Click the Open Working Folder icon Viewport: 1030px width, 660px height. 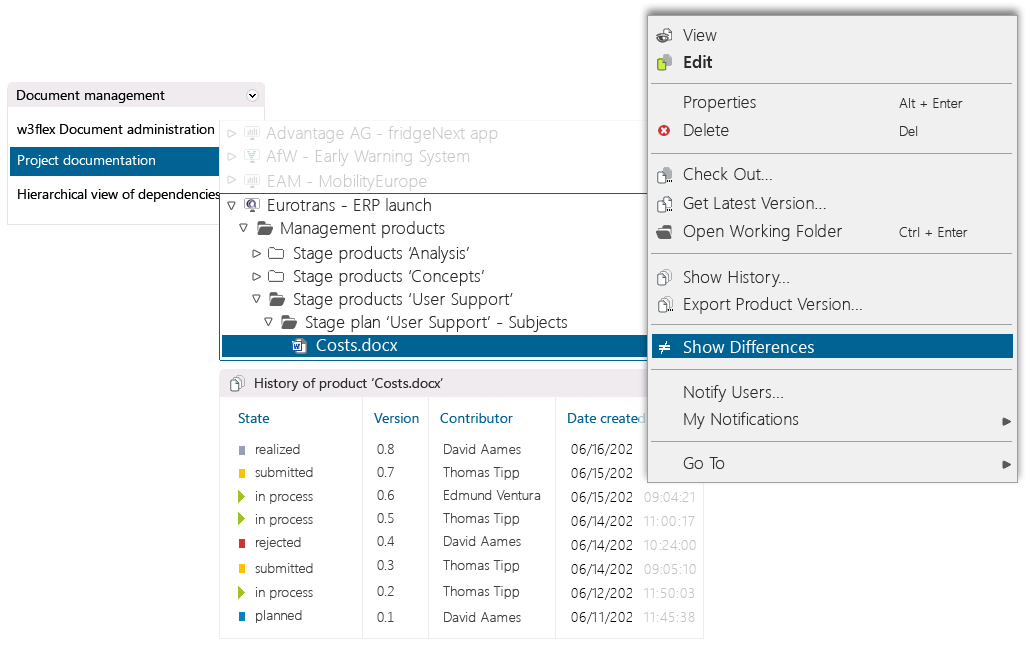click(664, 232)
